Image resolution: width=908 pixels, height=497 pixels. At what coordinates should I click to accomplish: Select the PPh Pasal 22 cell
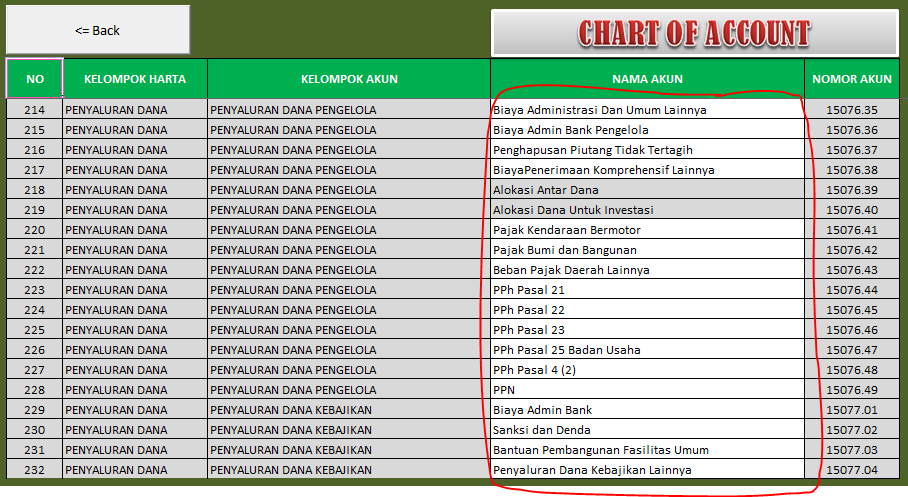point(647,309)
